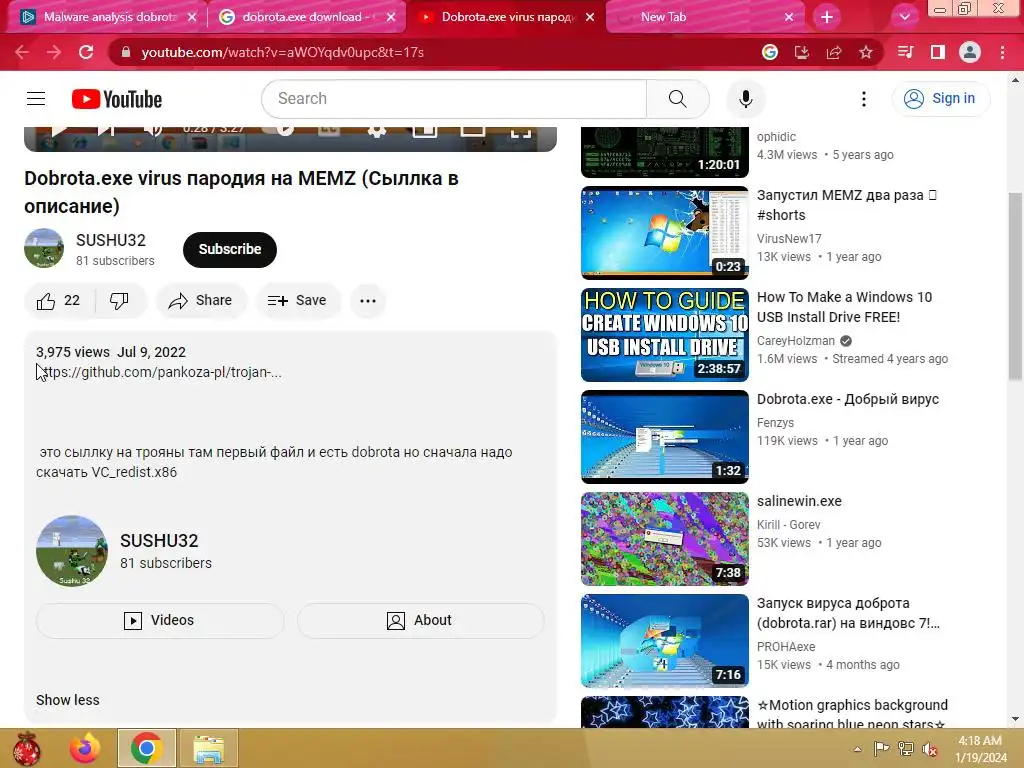
Task: Click Chrome icon in the taskbar
Action: (146, 748)
